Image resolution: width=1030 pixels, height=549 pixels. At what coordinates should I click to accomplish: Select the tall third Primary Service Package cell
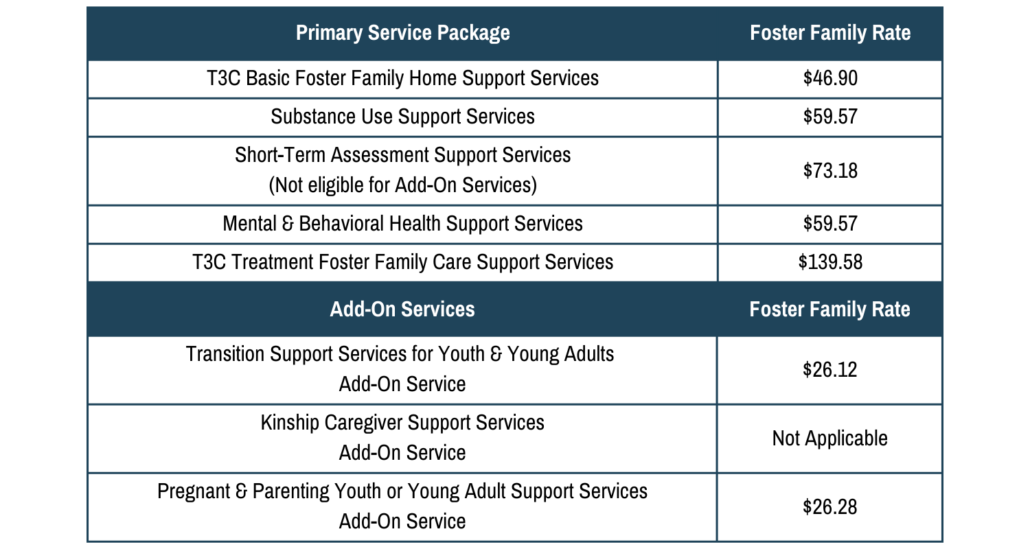coord(402,171)
